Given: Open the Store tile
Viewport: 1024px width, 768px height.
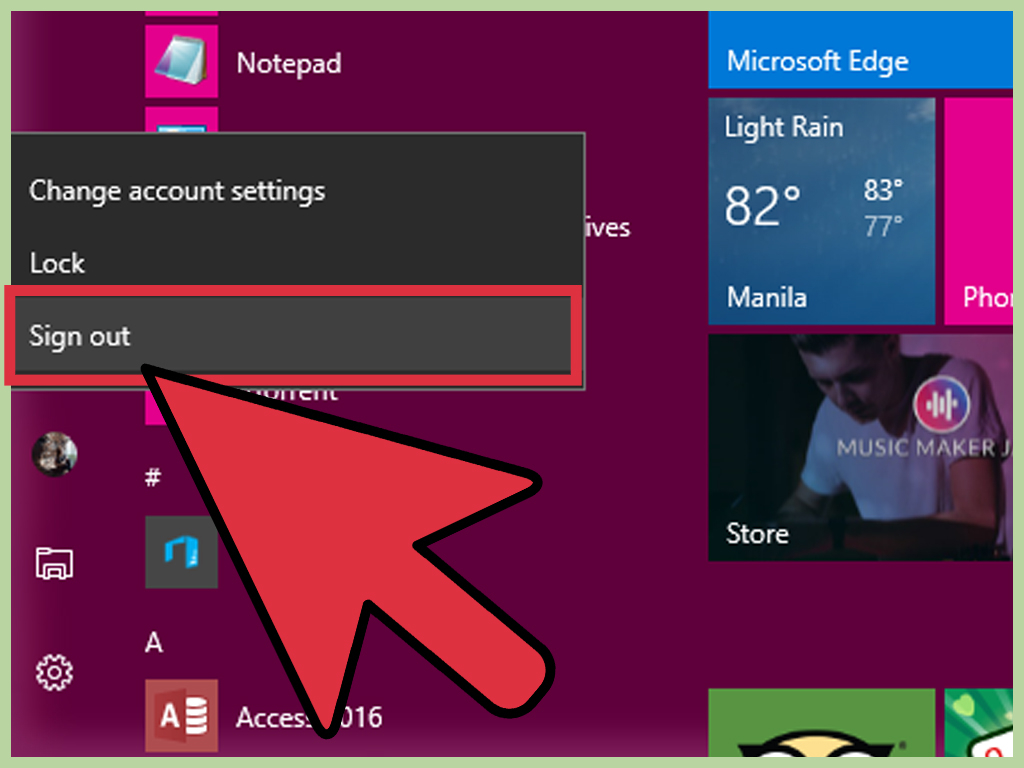Looking at the screenshot, I should [860, 447].
